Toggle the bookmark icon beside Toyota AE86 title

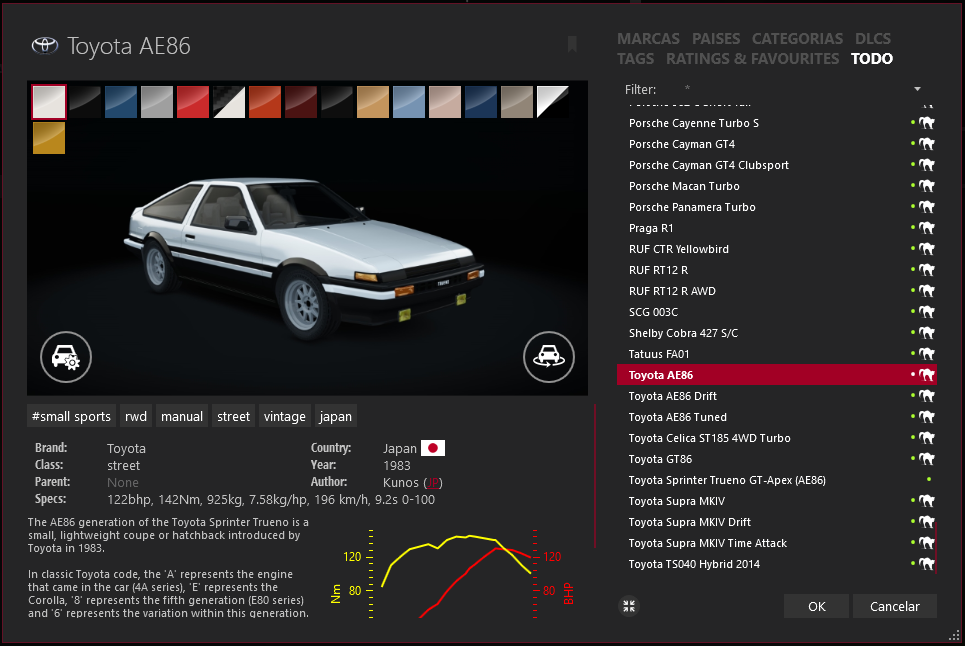tap(572, 44)
